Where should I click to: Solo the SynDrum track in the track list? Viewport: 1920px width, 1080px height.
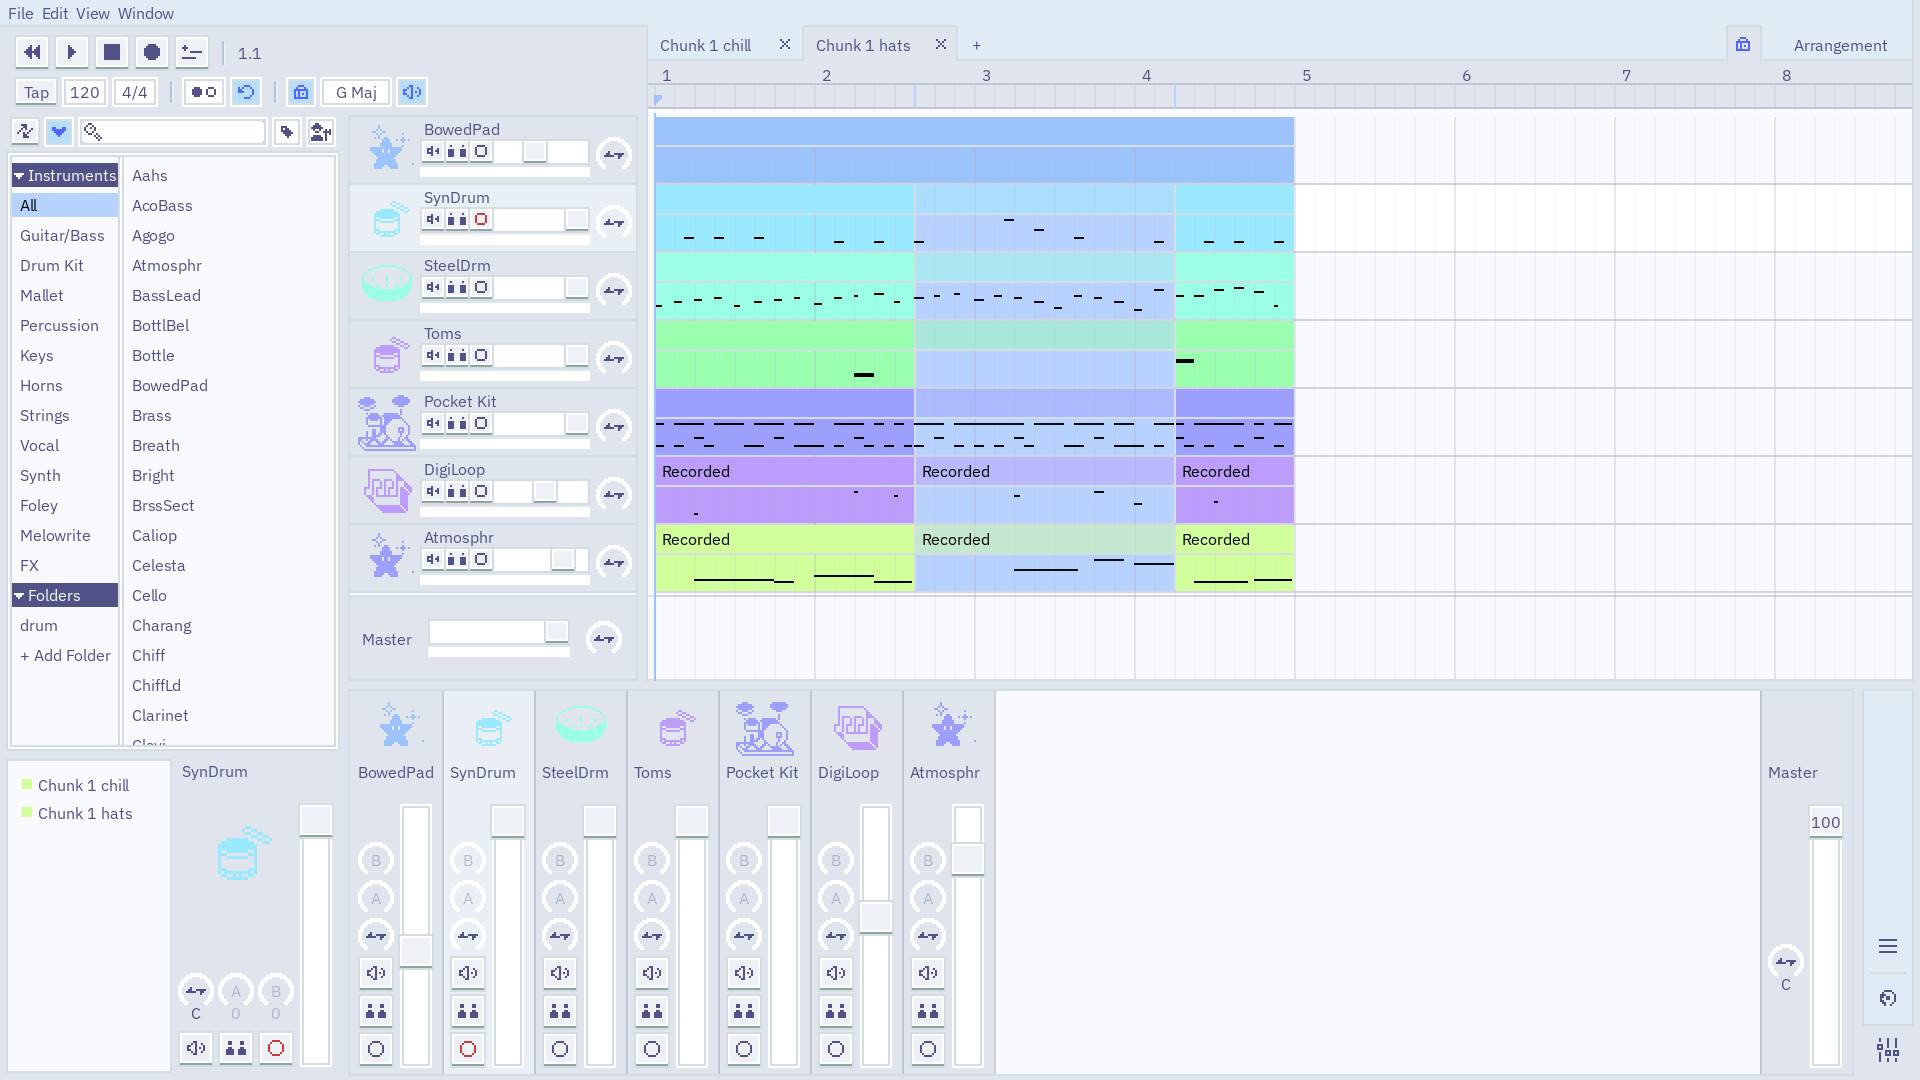[x=457, y=219]
